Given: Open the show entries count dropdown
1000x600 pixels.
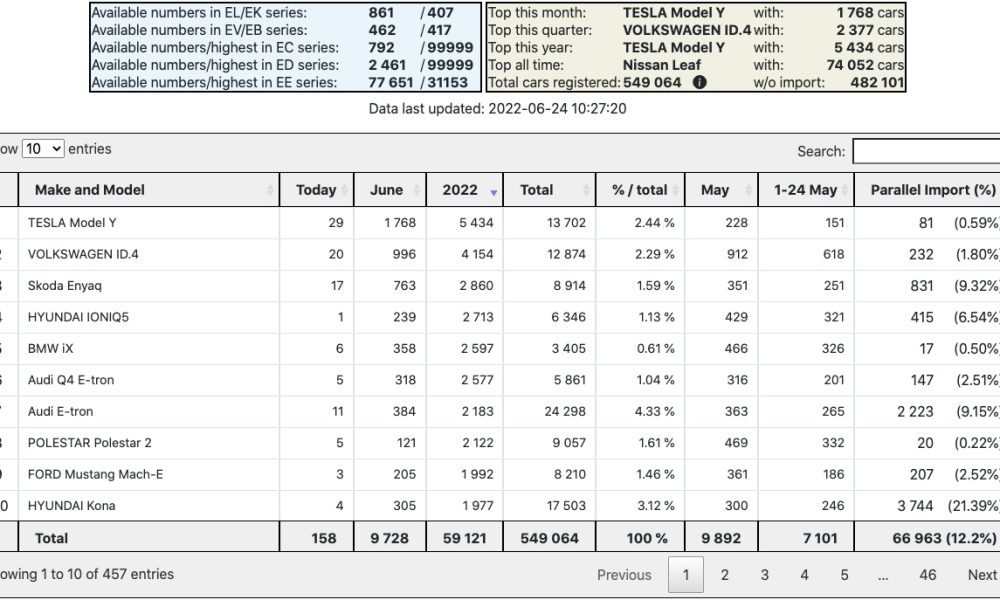Looking at the screenshot, I should (x=43, y=149).
